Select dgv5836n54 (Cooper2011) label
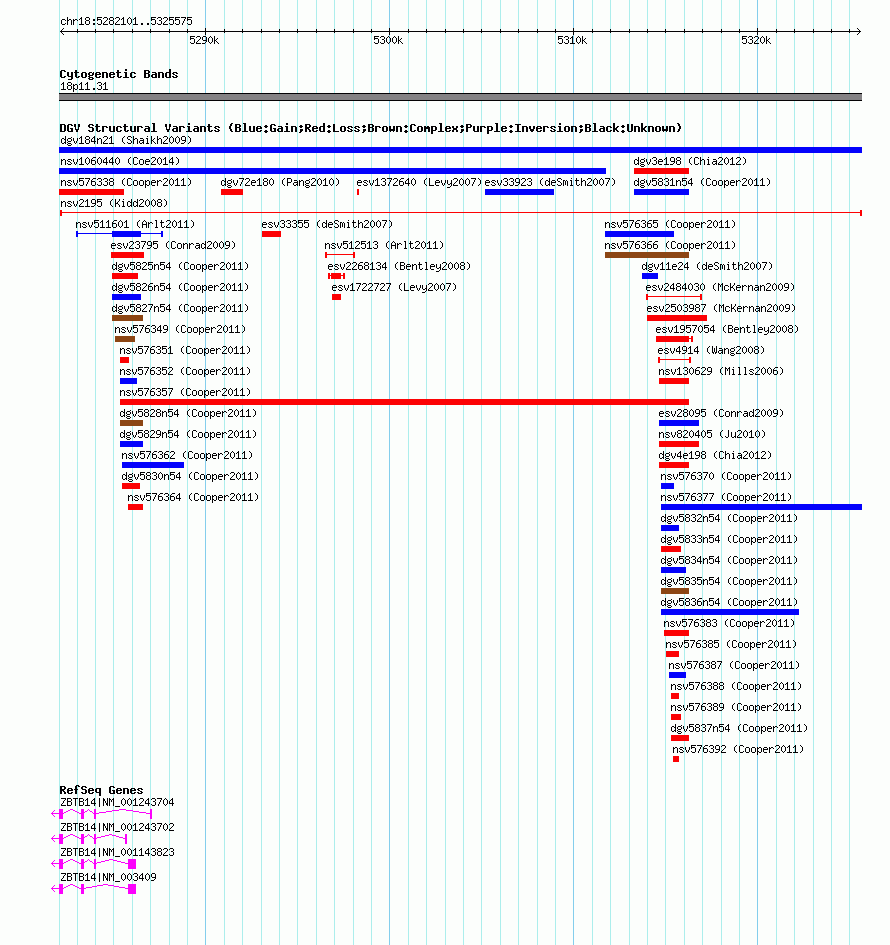 [x=729, y=603]
